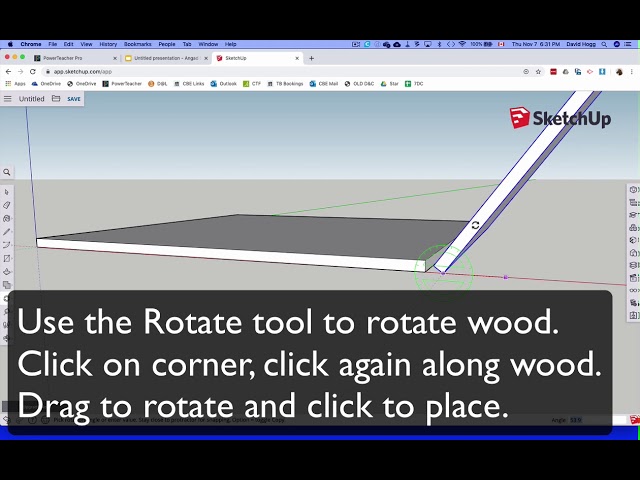The height and width of the screenshot is (480, 640).
Task: Open the CTF bookmark
Action: (x=252, y=84)
